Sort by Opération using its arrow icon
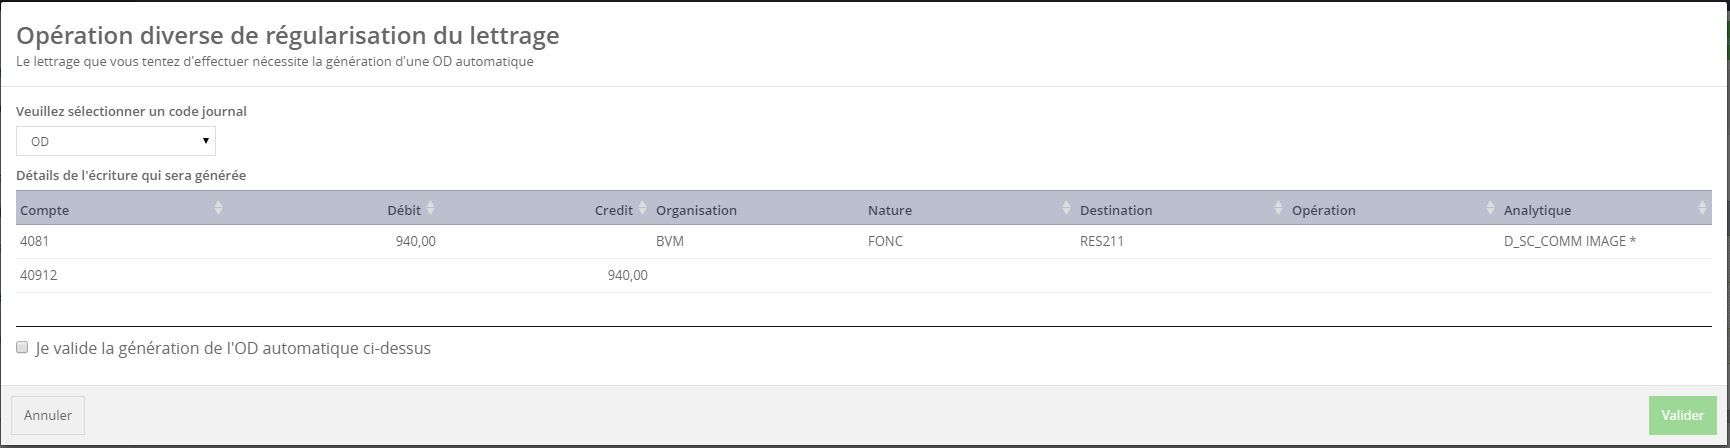The height and width of the screenshot is (448, 1730). (1490, 208)
